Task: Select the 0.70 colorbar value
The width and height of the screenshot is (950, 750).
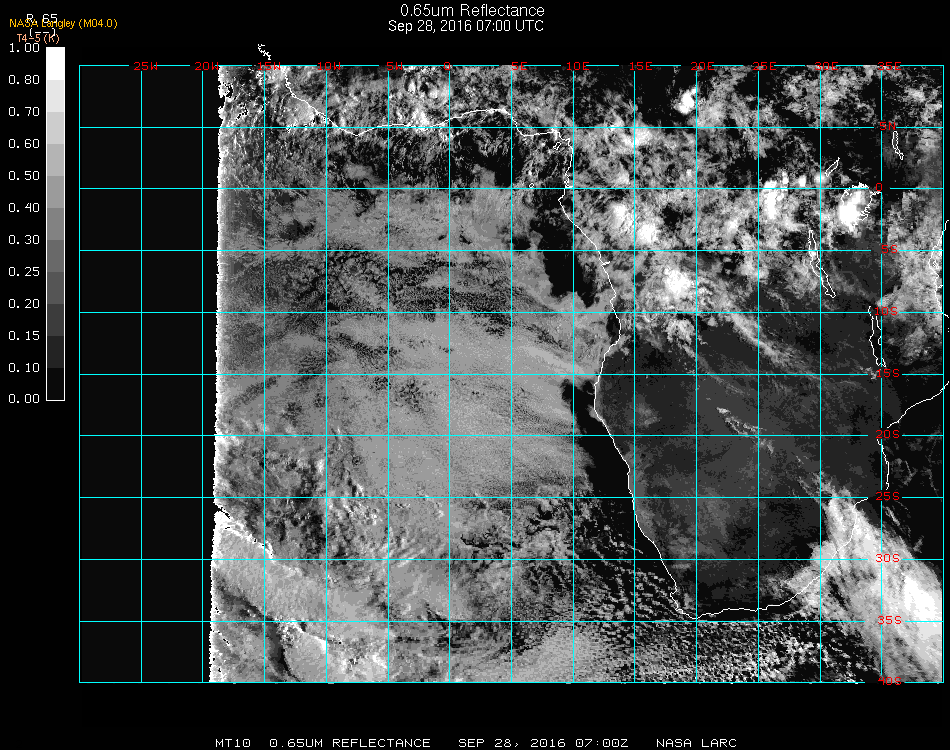Action: click(24, 112)
